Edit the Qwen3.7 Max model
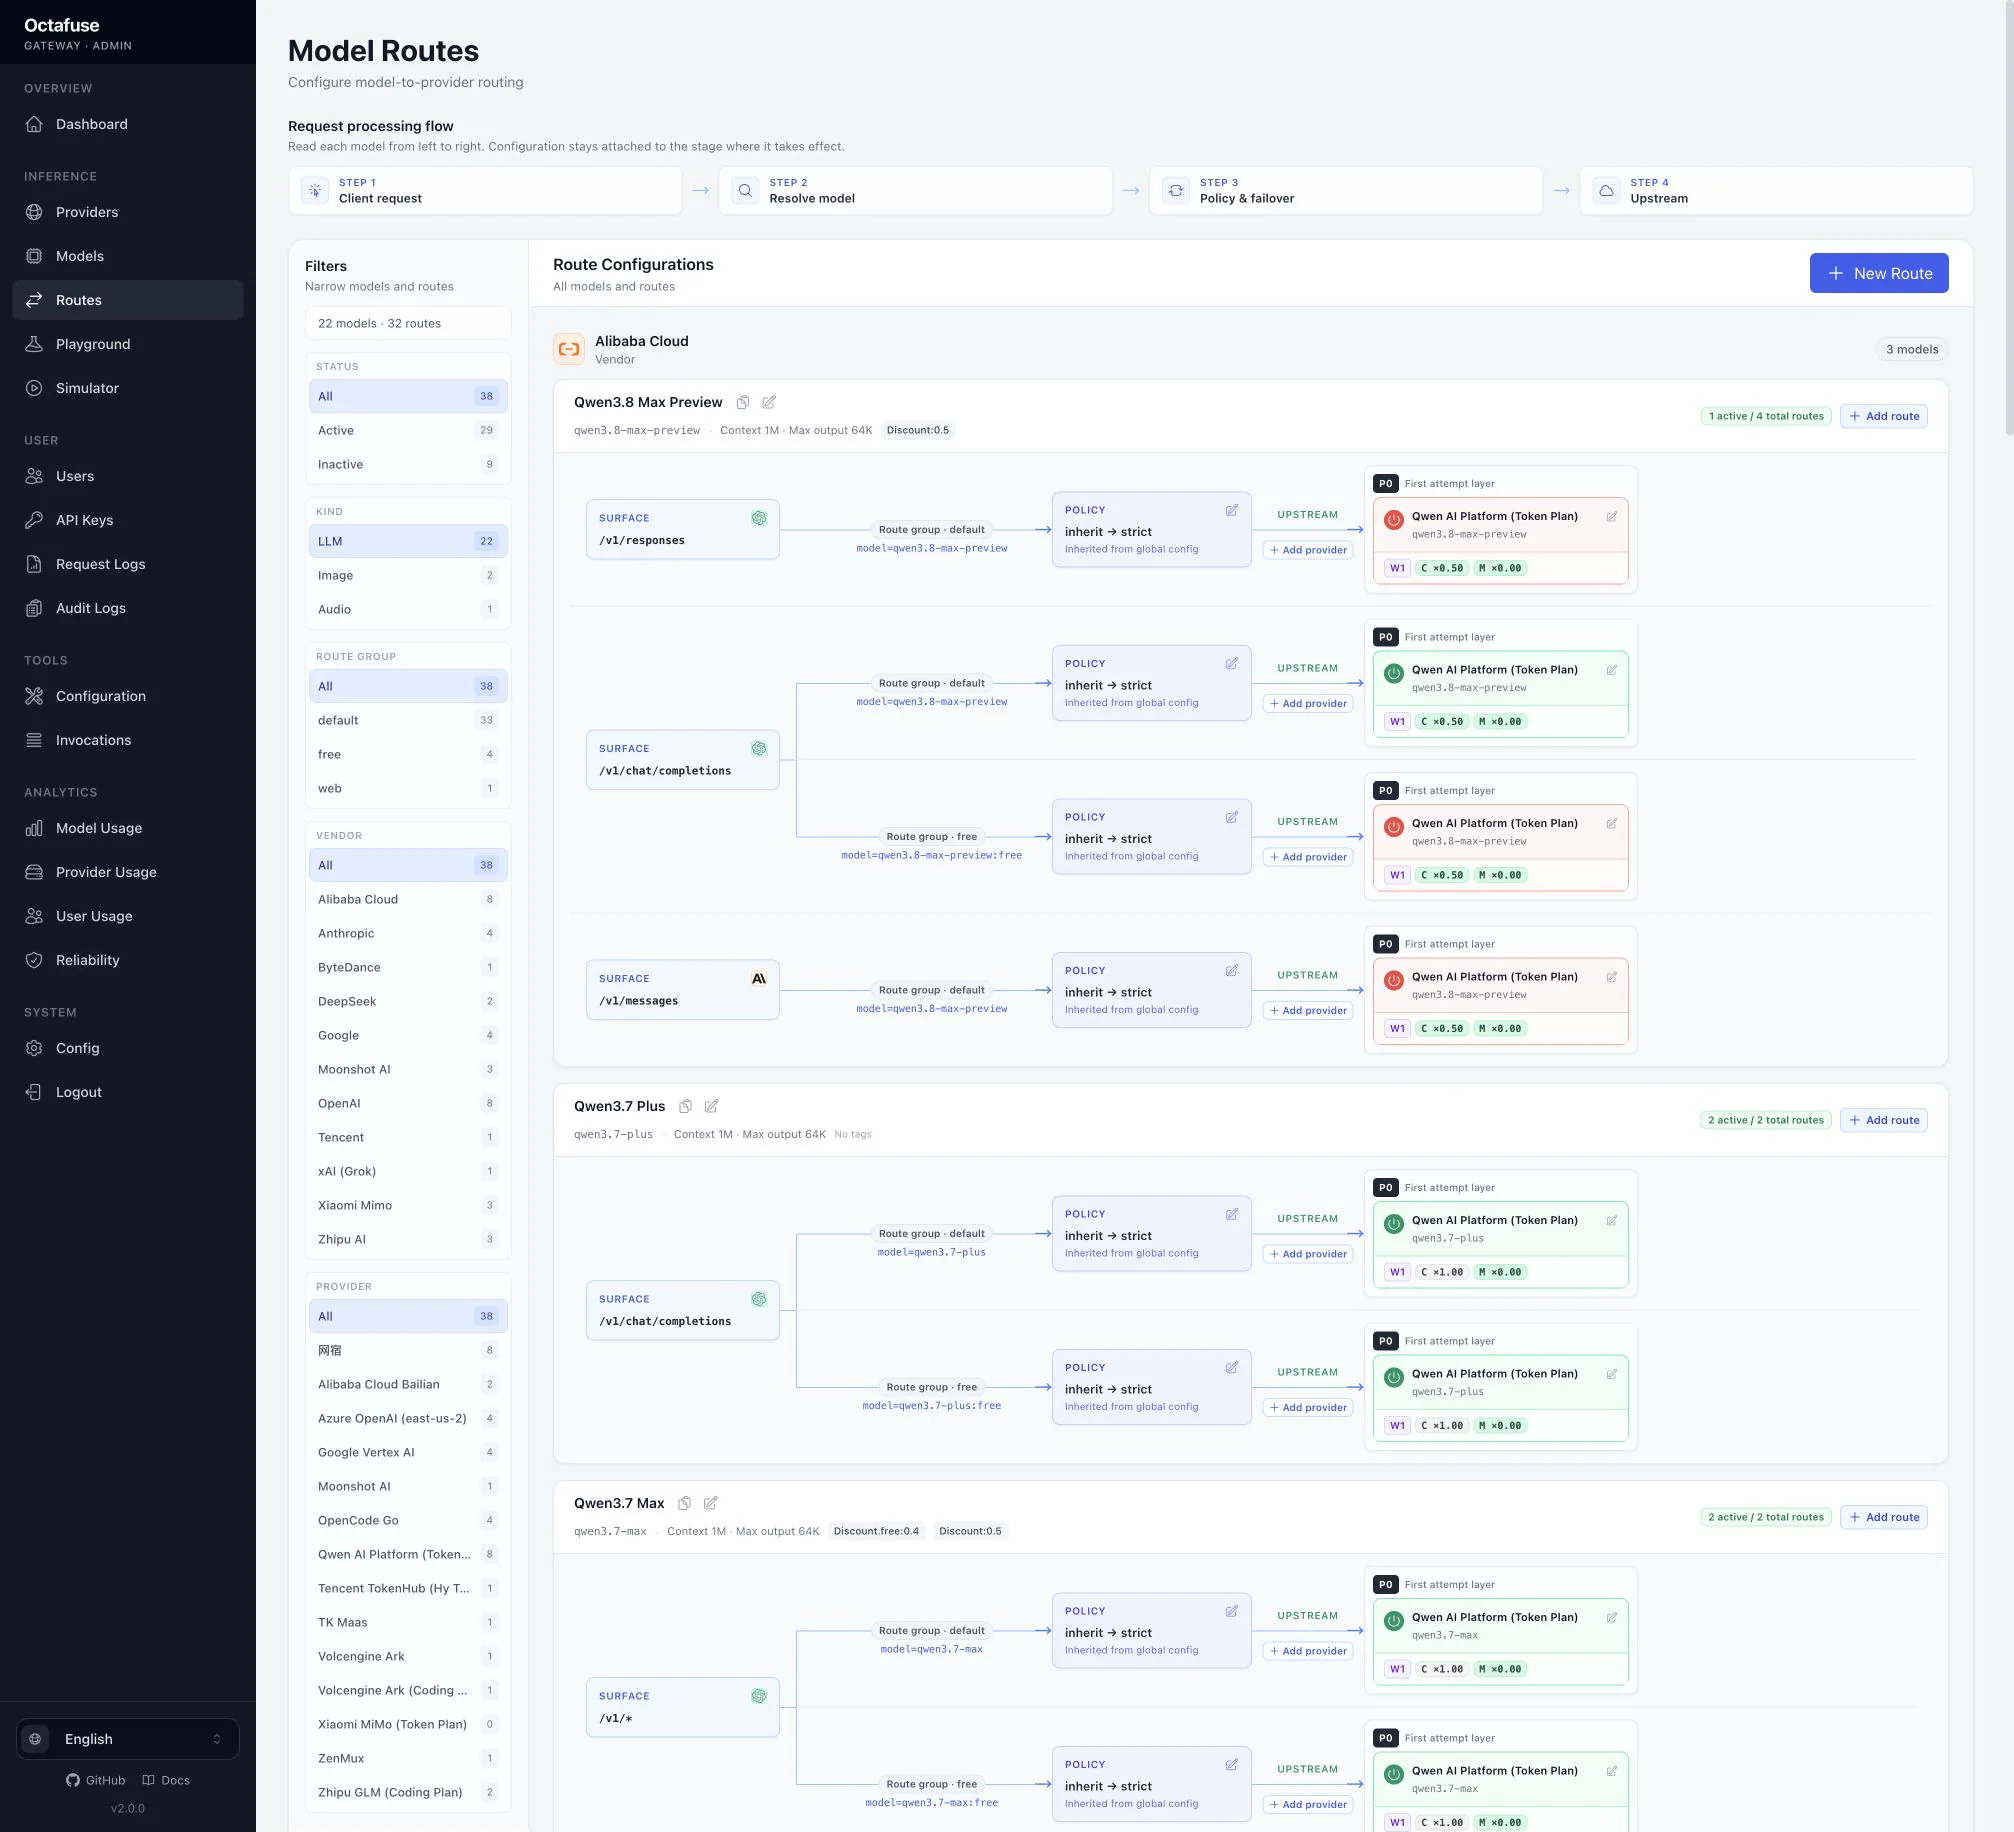The width and height of the screenshot is (2014, 1832). pos(711,1503)
